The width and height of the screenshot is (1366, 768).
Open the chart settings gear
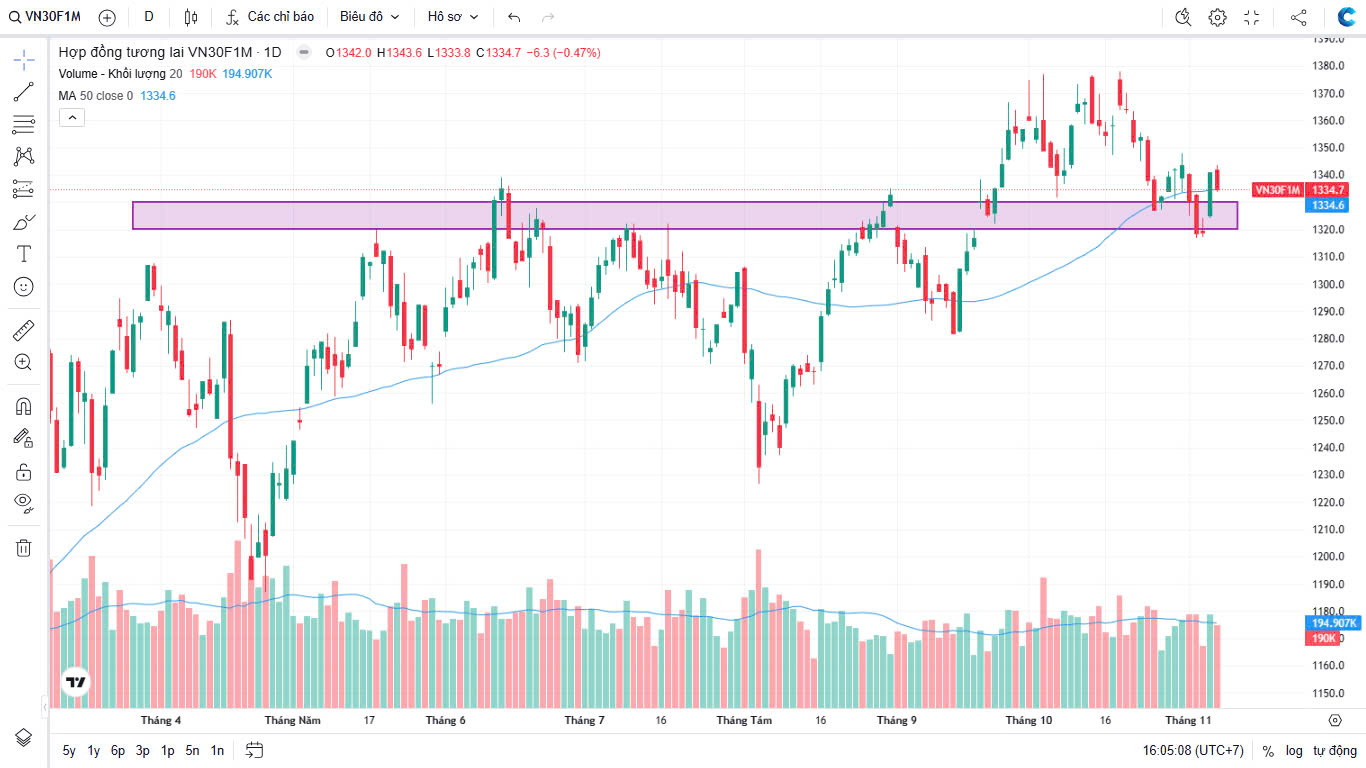click(1217, 17)
